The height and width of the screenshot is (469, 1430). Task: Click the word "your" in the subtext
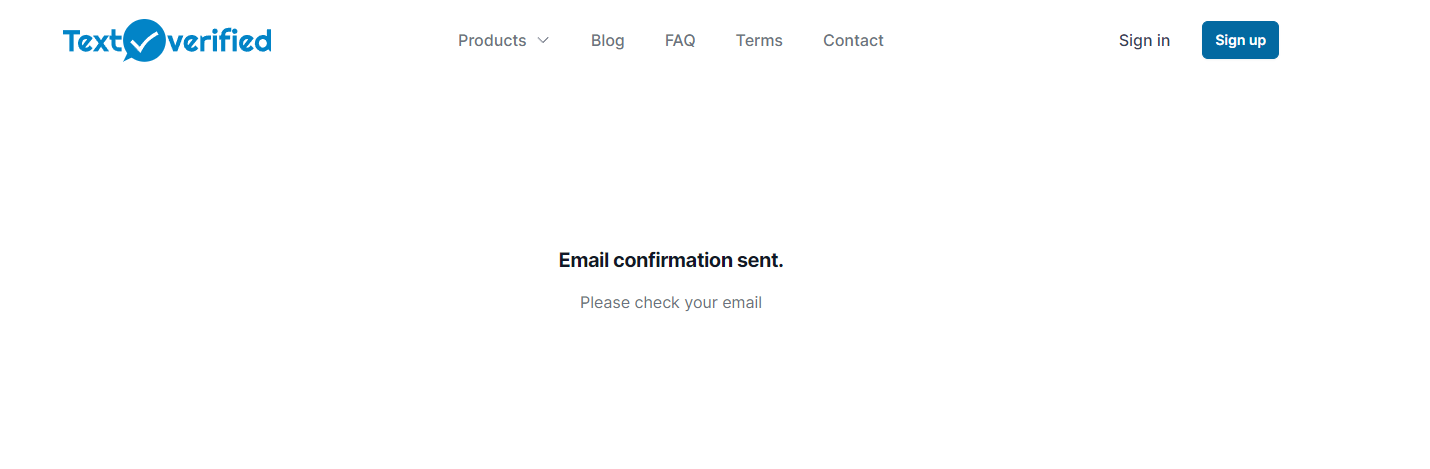click(x=701, y=303)
